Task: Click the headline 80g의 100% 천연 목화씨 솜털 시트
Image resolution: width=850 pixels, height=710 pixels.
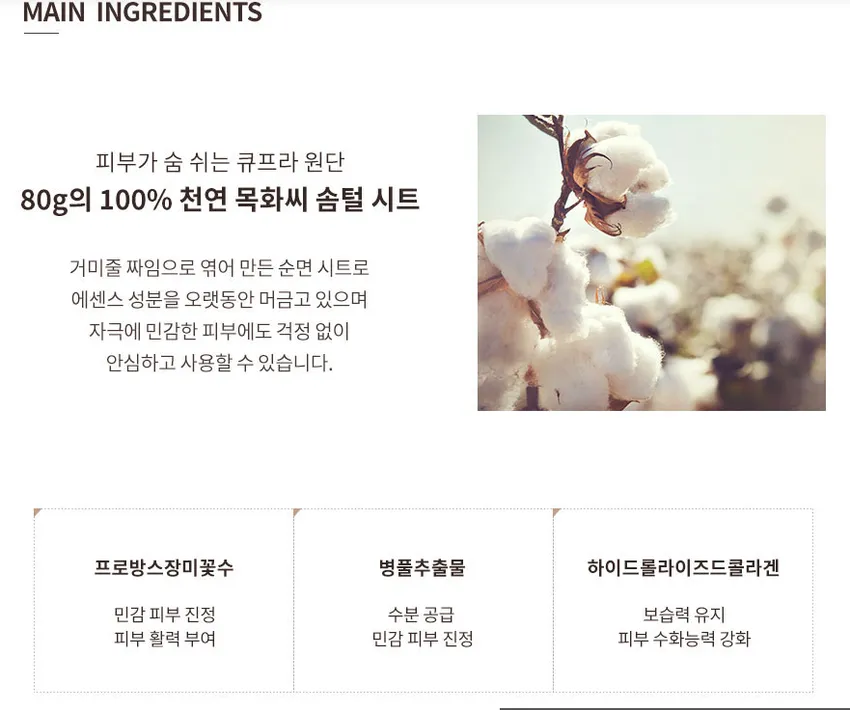Action: point(220,199)
